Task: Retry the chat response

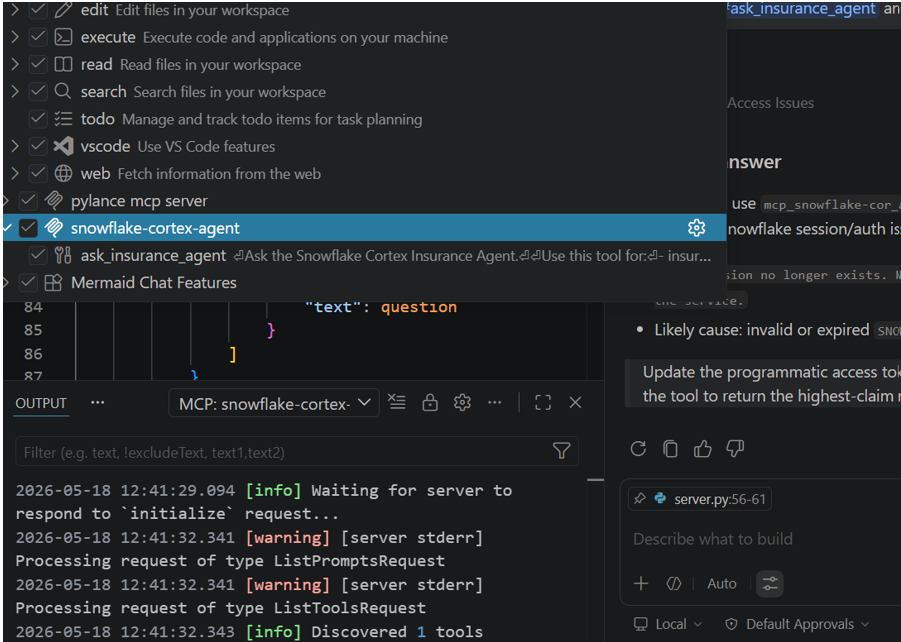Action: [638, 448]
